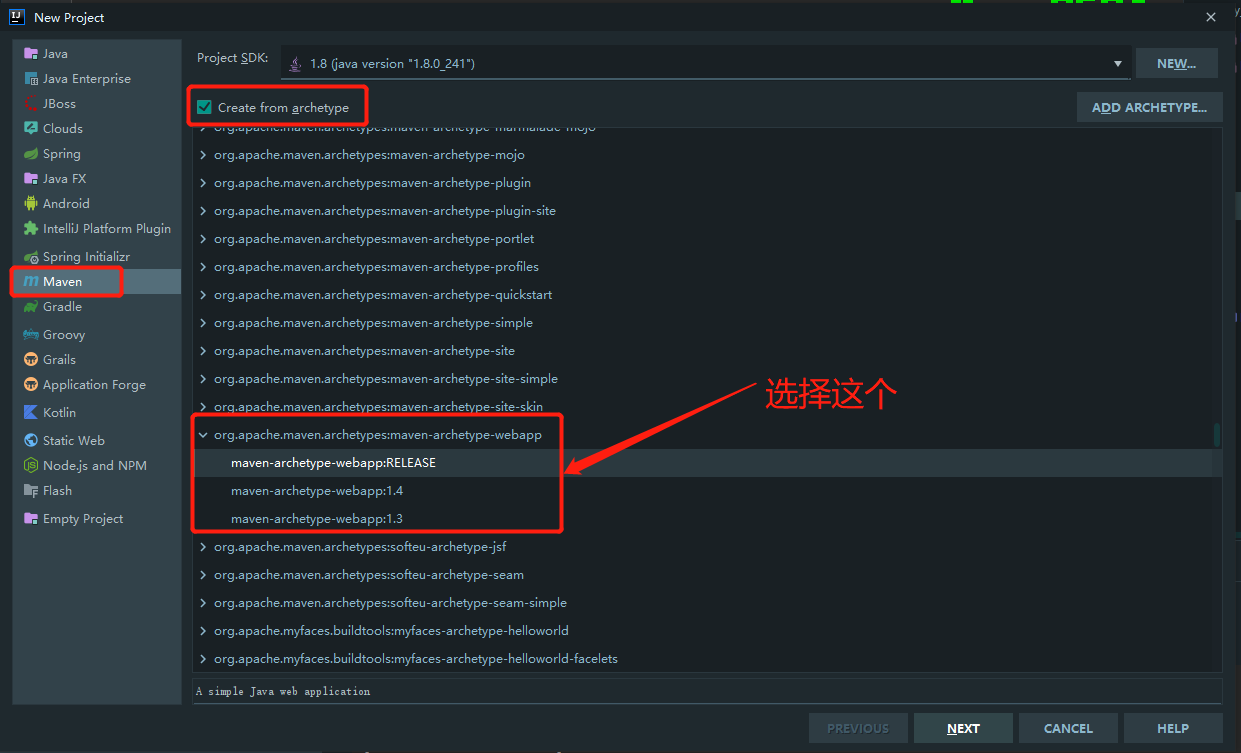The width and height of the screenshot is (1241, 753).
Task: Click the NEW... SDK button
Action: tap(1176, 63)
